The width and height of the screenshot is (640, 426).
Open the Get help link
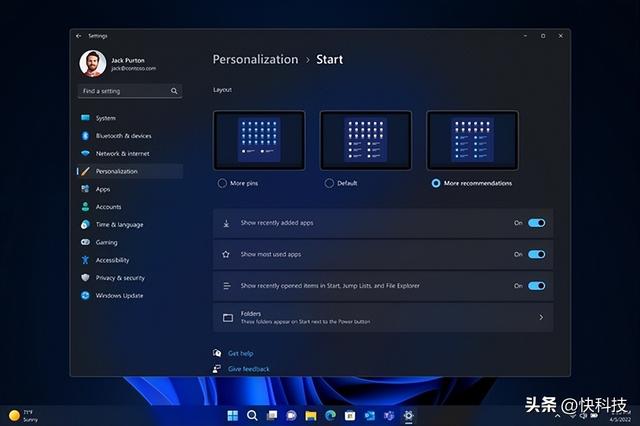coord(240,353)
